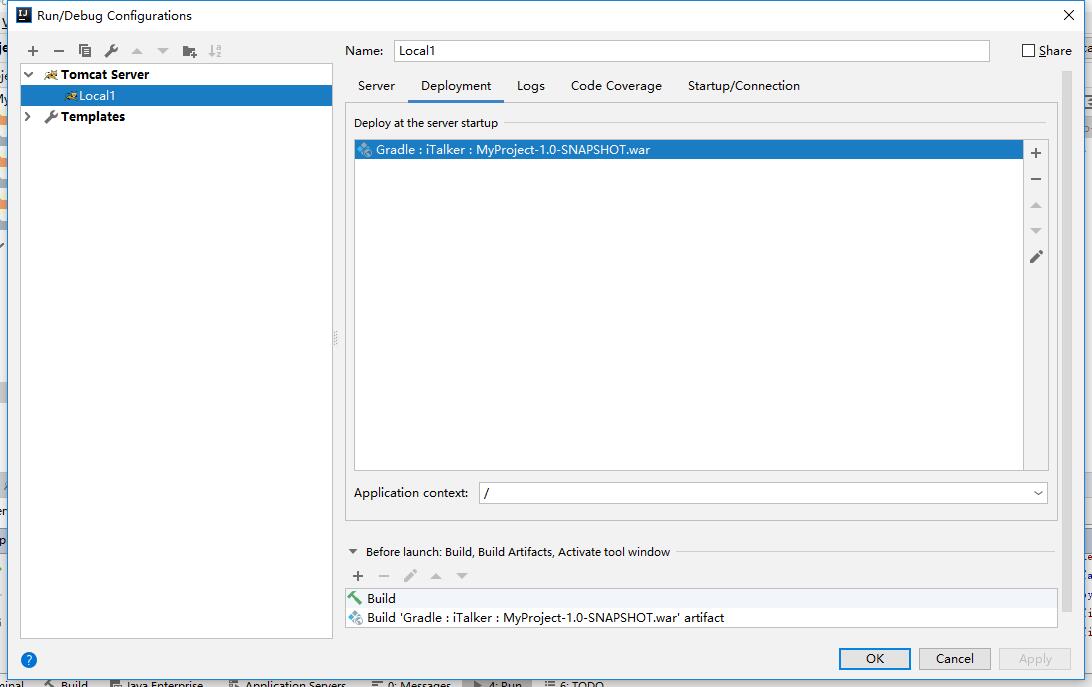Open help with the question mark icon
The image size is (1092, 687).
(x=29, y=659)
